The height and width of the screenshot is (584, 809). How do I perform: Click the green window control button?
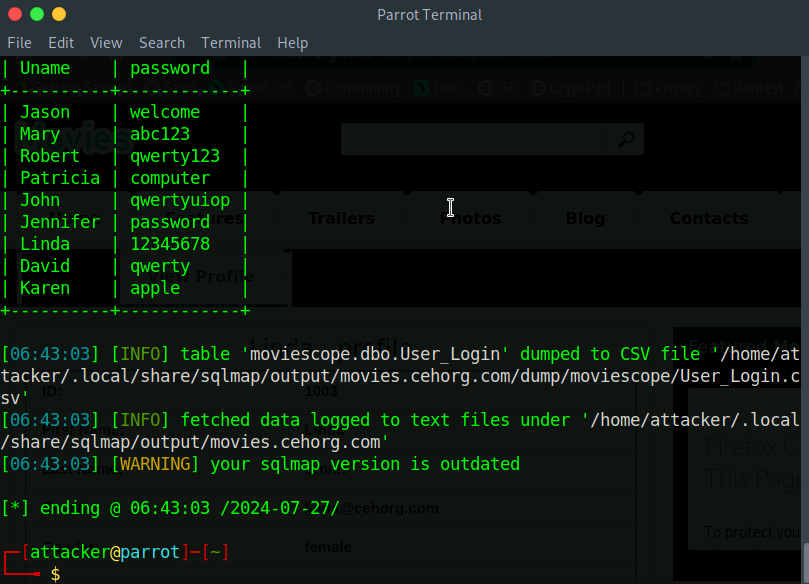tap(37, 14)
